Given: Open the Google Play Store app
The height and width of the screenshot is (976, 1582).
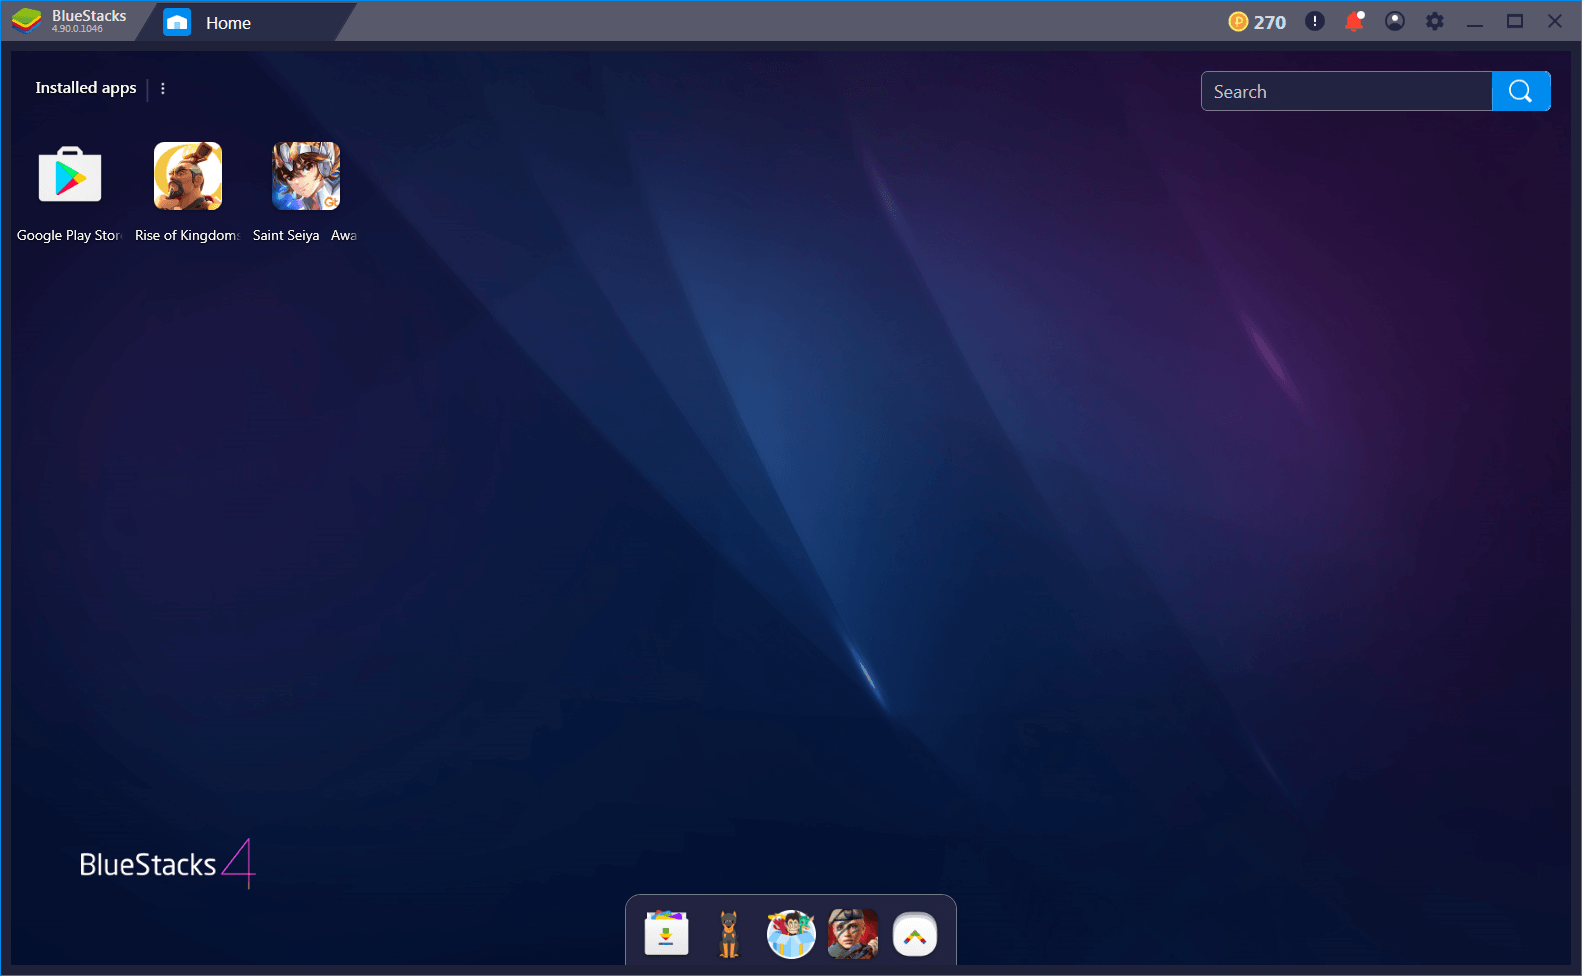Looking at the screenshot, I should (69, 176).
